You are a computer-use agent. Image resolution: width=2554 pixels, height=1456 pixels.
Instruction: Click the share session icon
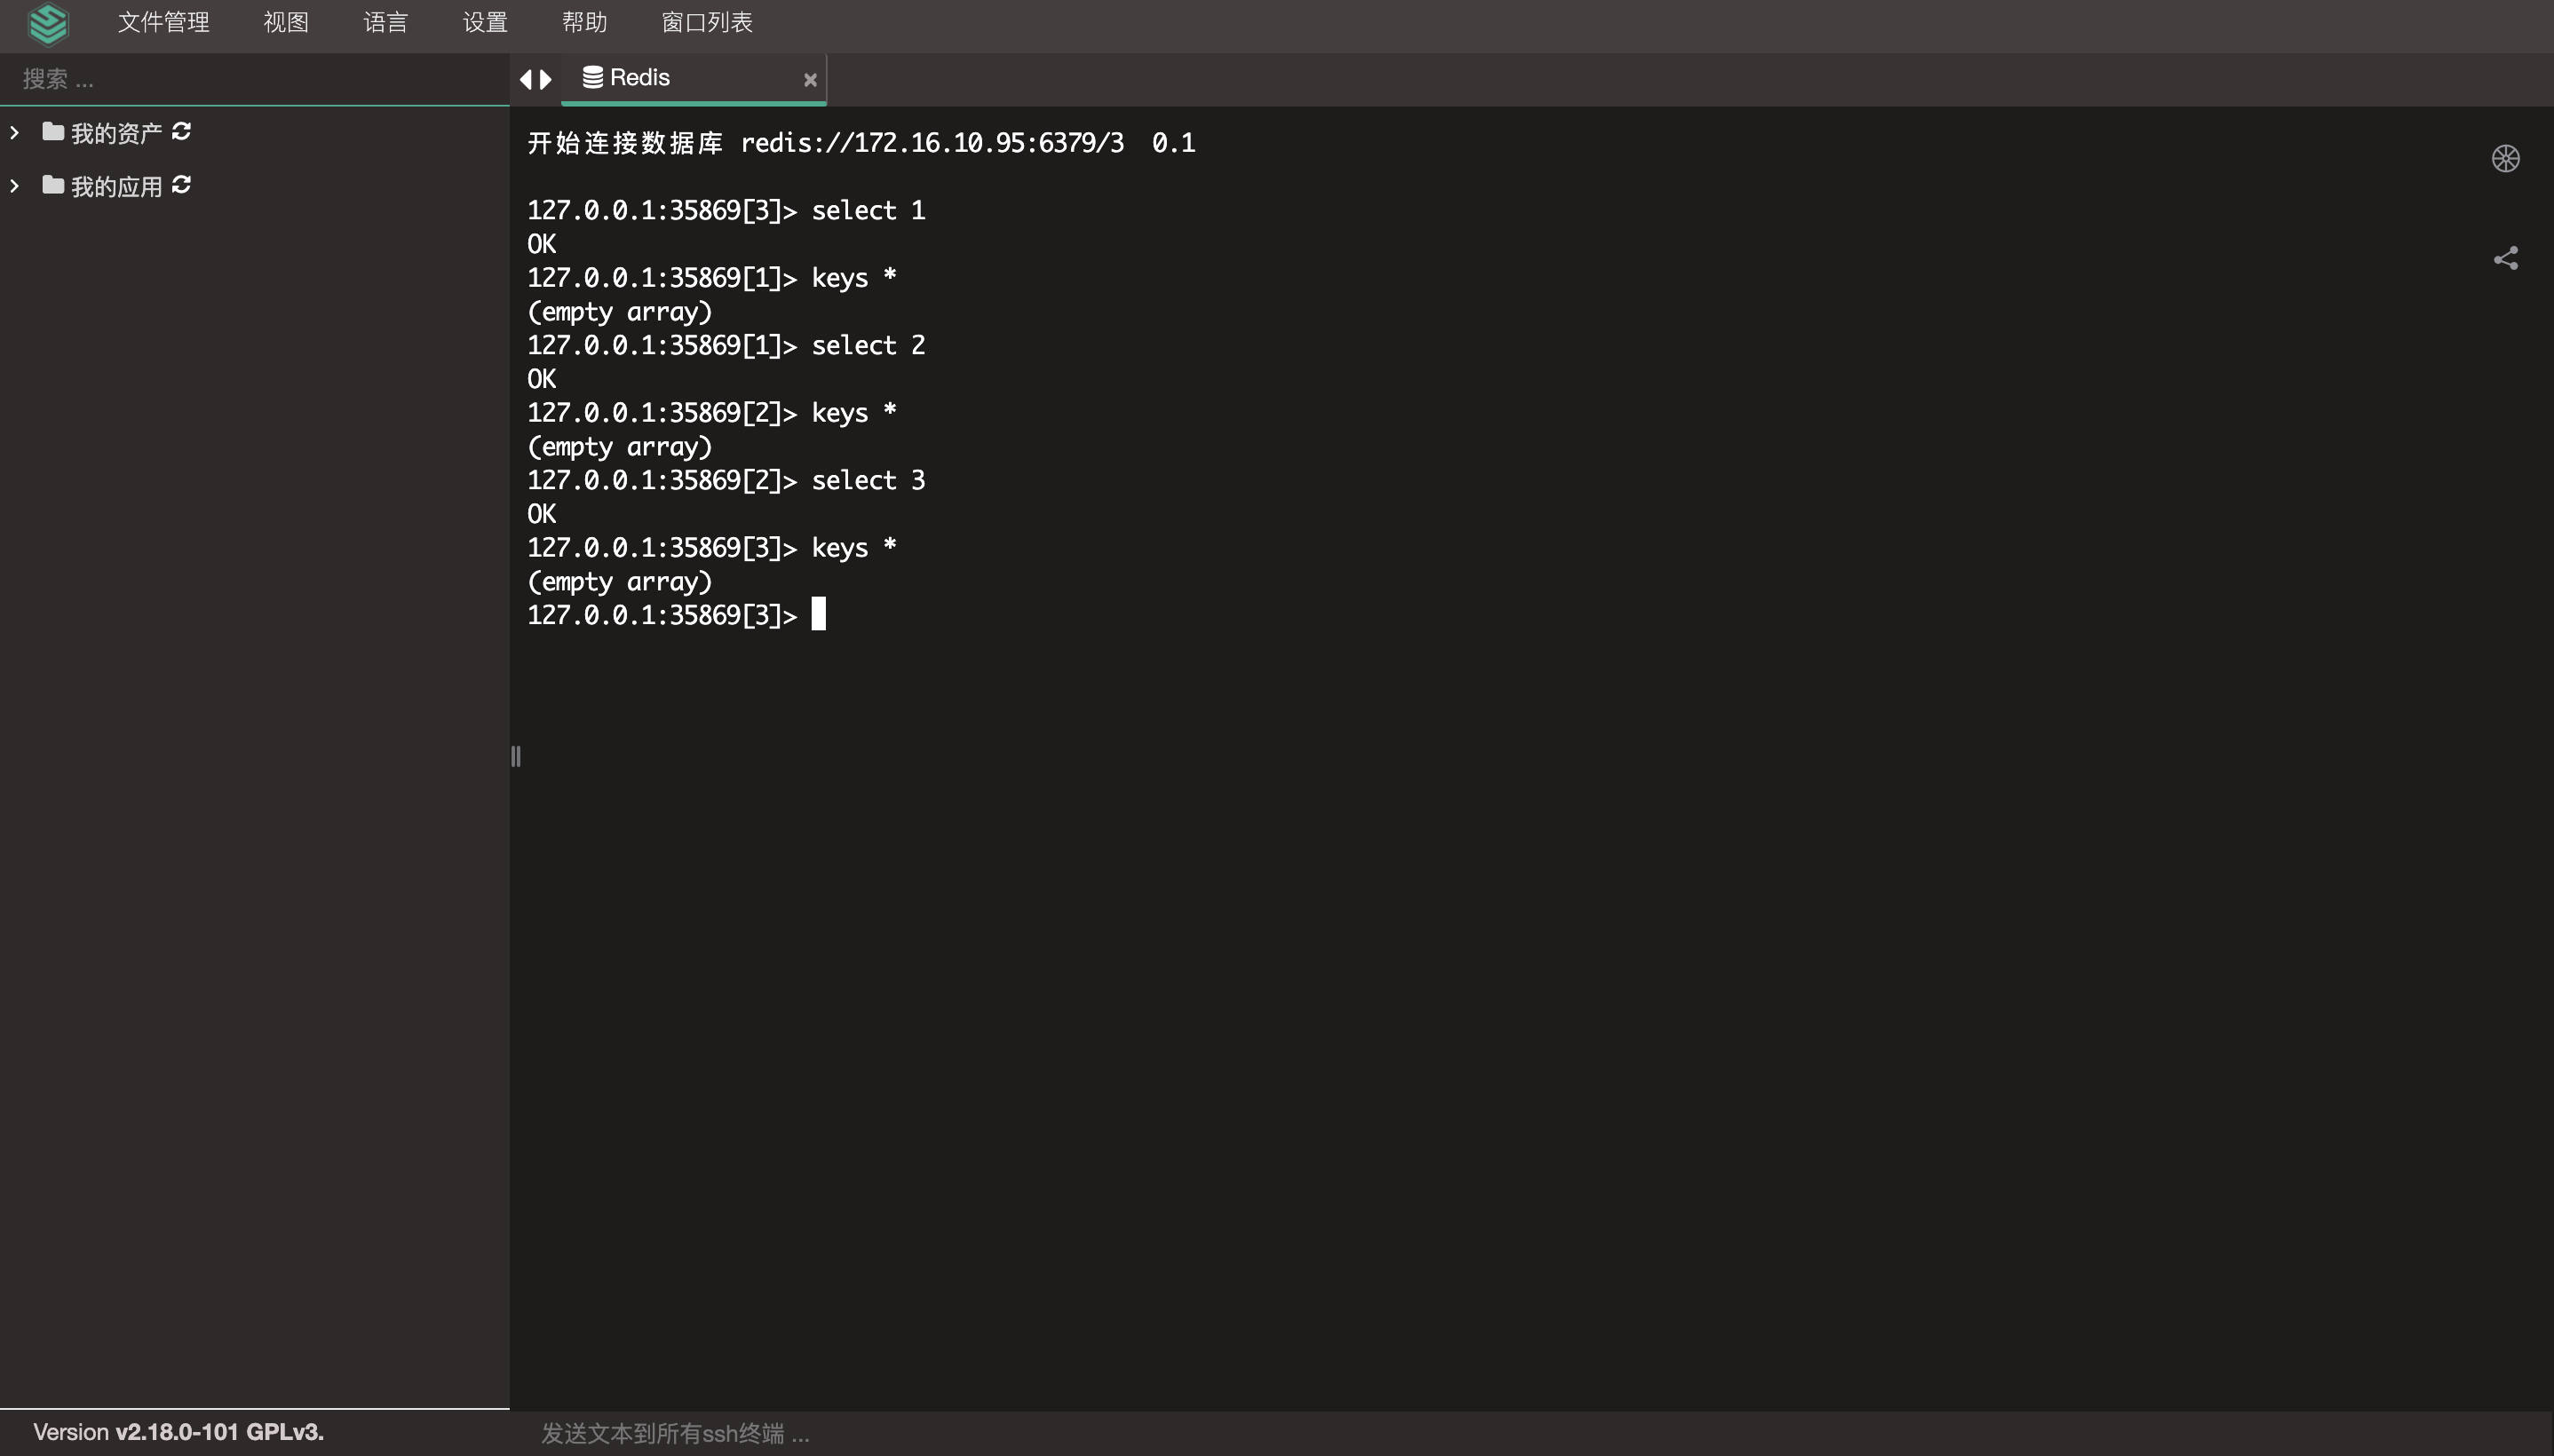pyautogui.click(x=2505, y=259)
